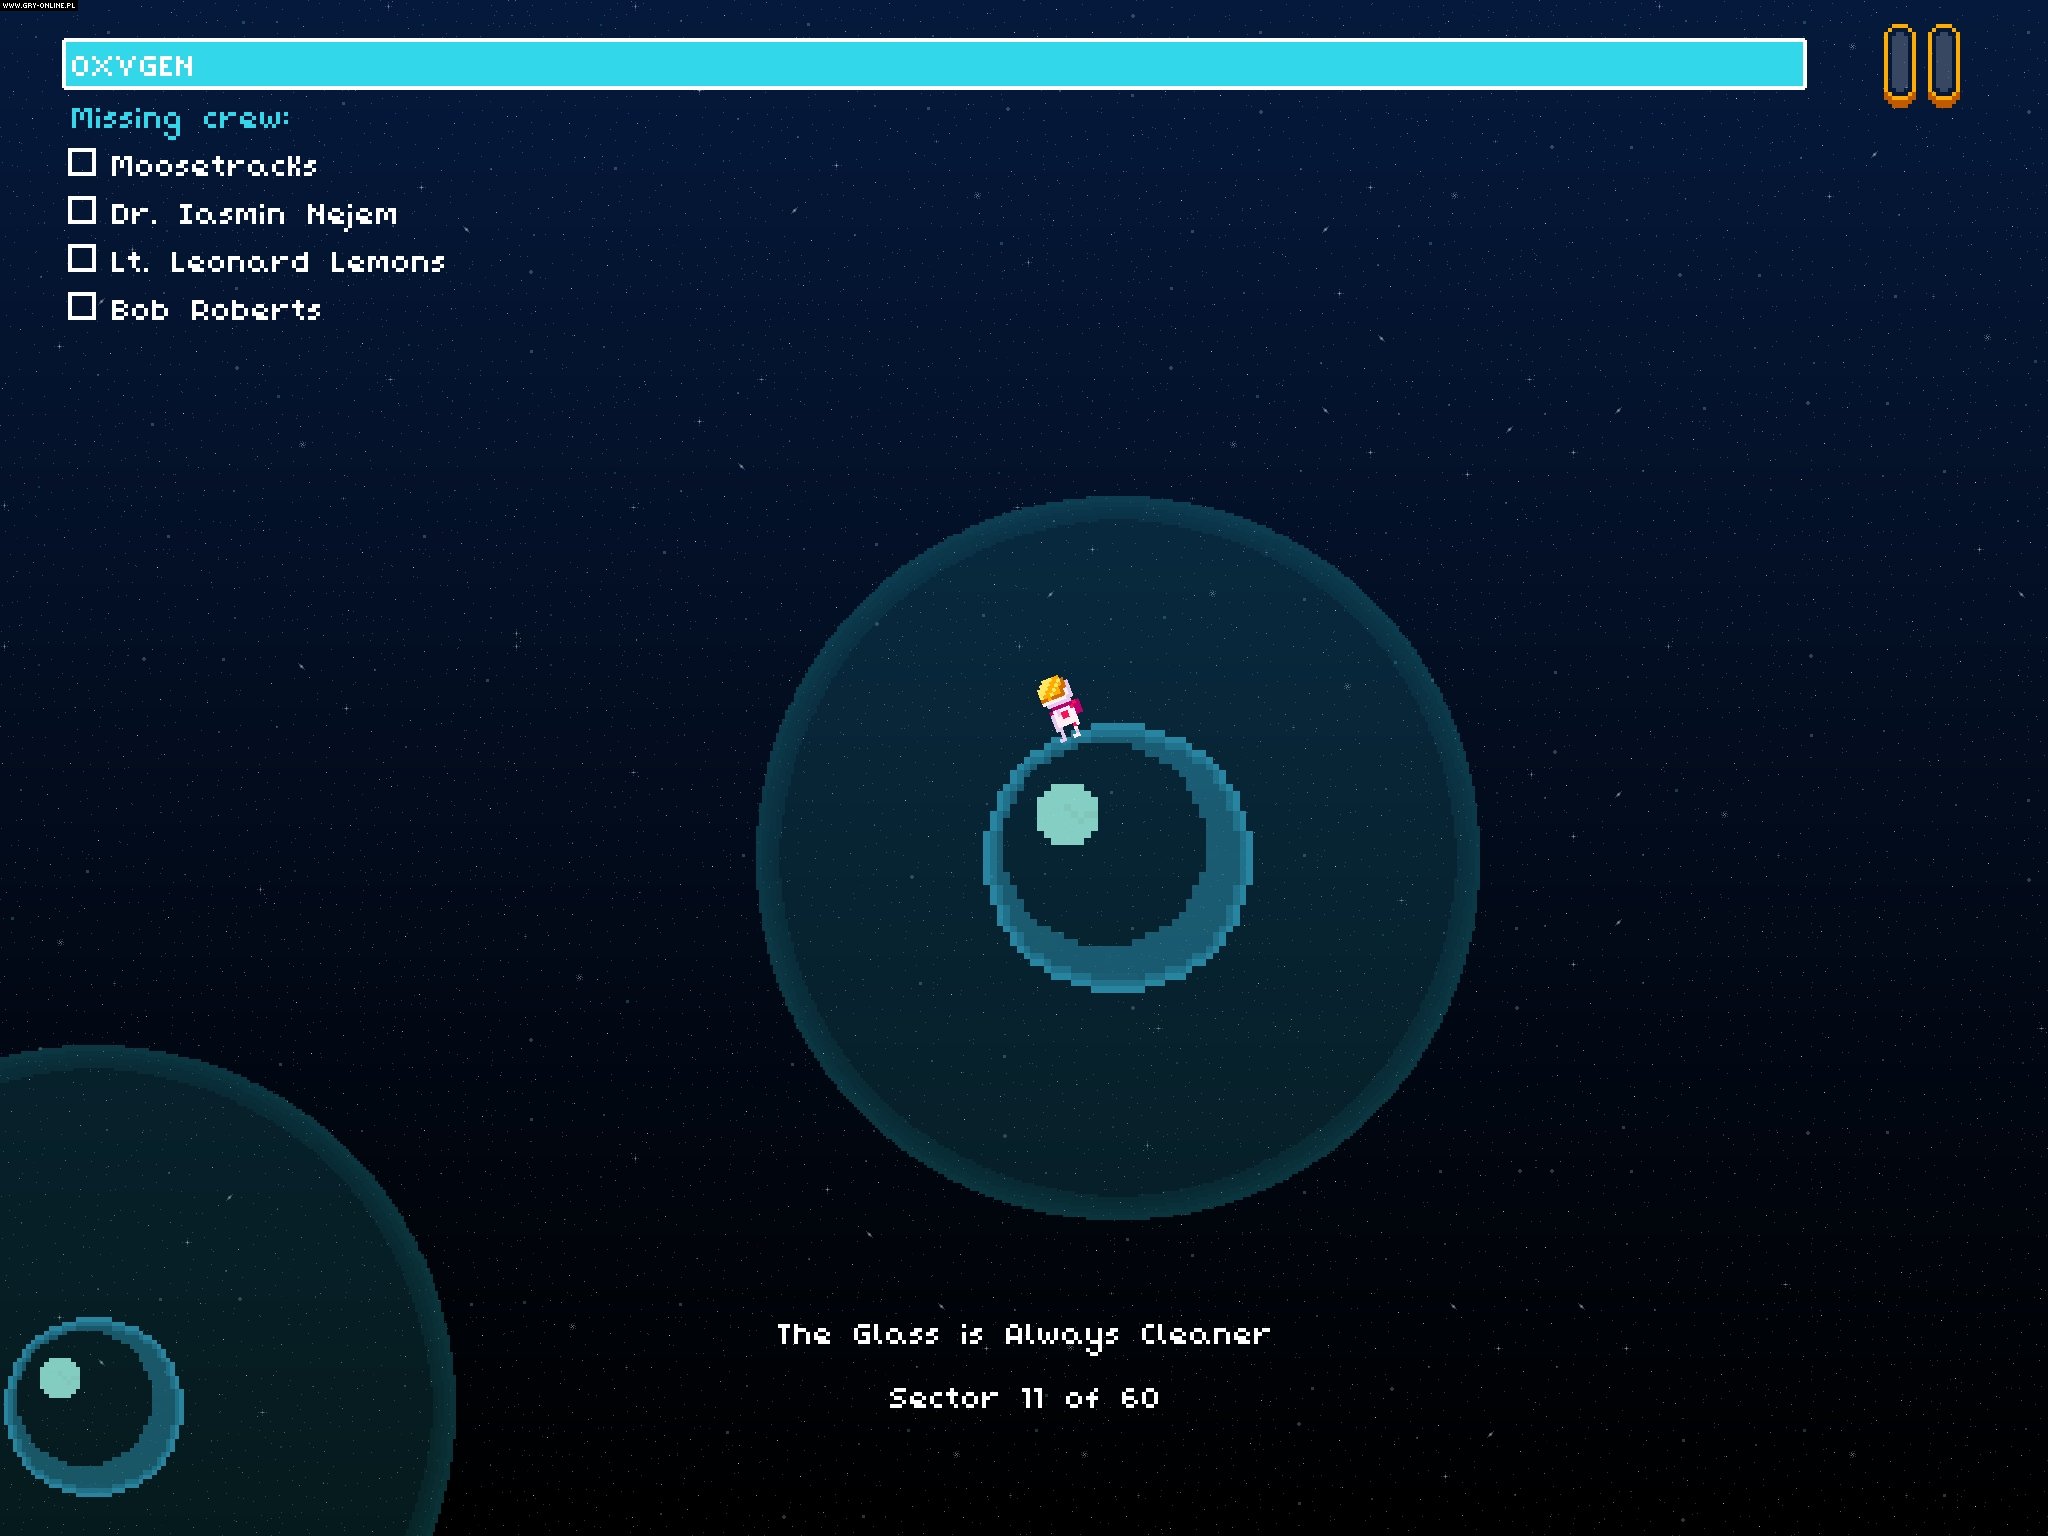Tap the green moon on bottom-left planet
Viewport: 2048px width, 1536px height.
click(x=59, y=1377)
